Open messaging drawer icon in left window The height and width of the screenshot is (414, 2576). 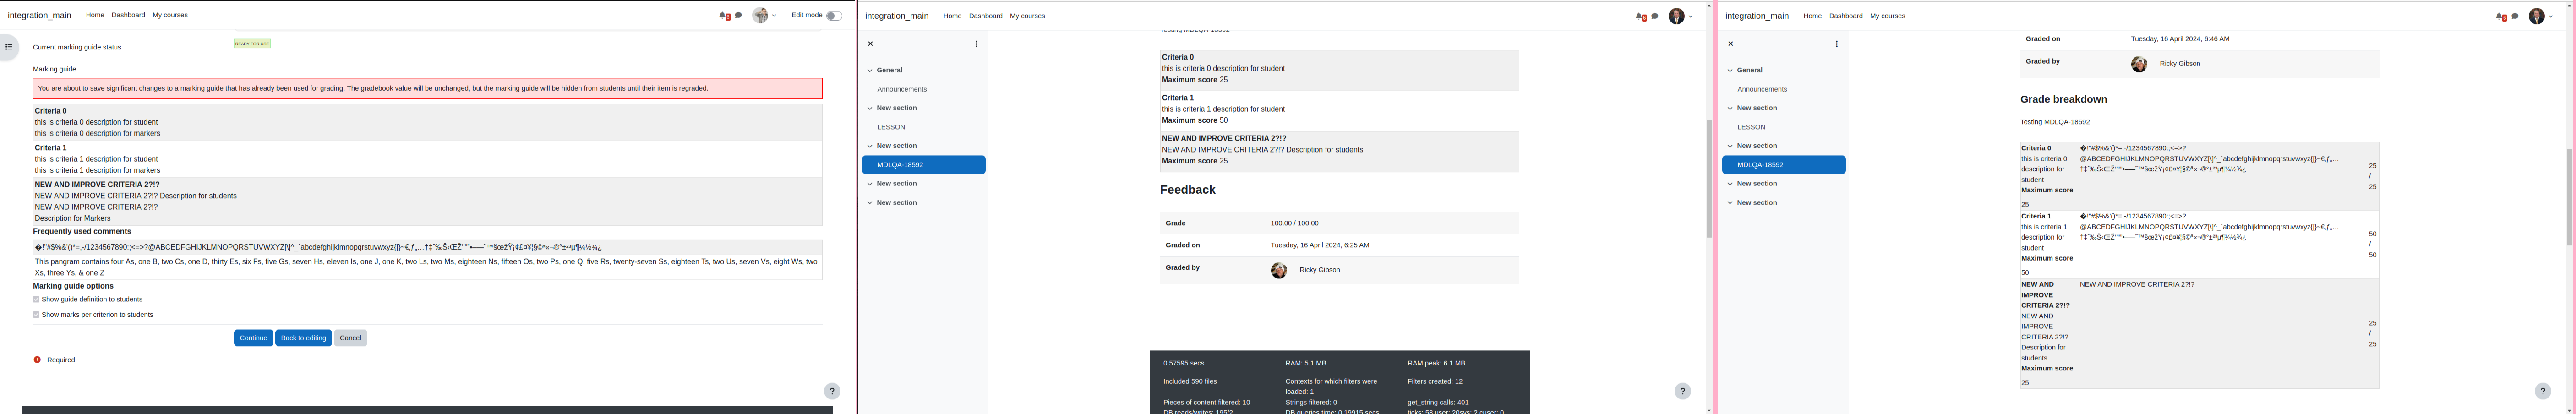(x=739, y=15)
